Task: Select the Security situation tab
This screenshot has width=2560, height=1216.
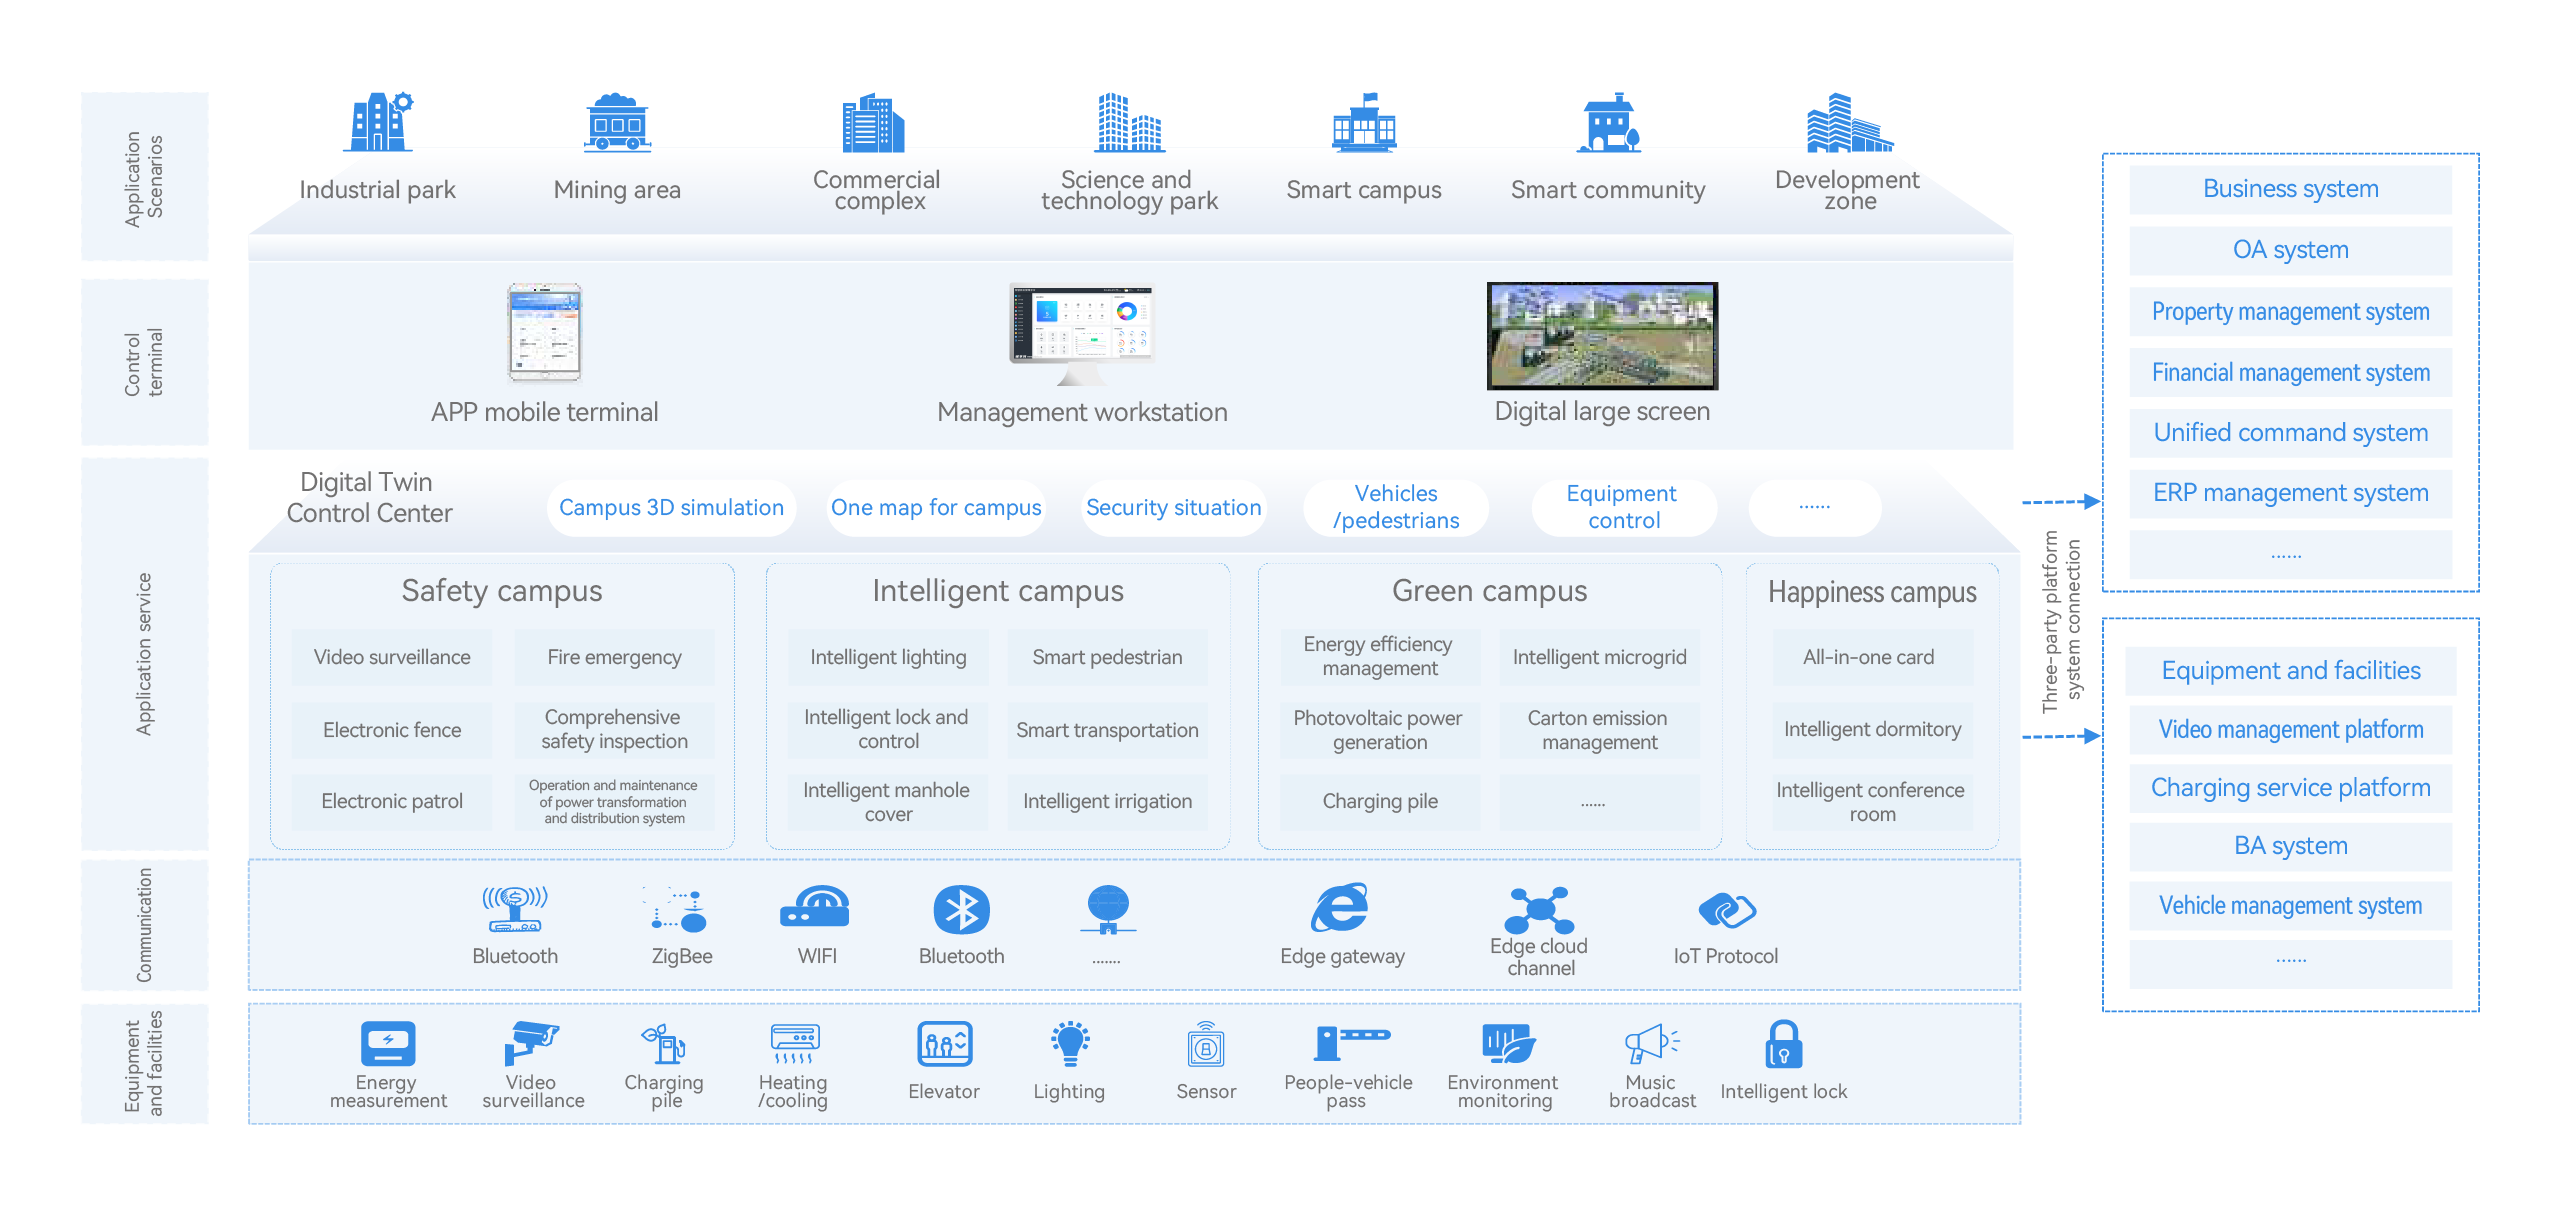Action: pyautogui.click(x=1173, y=508)
